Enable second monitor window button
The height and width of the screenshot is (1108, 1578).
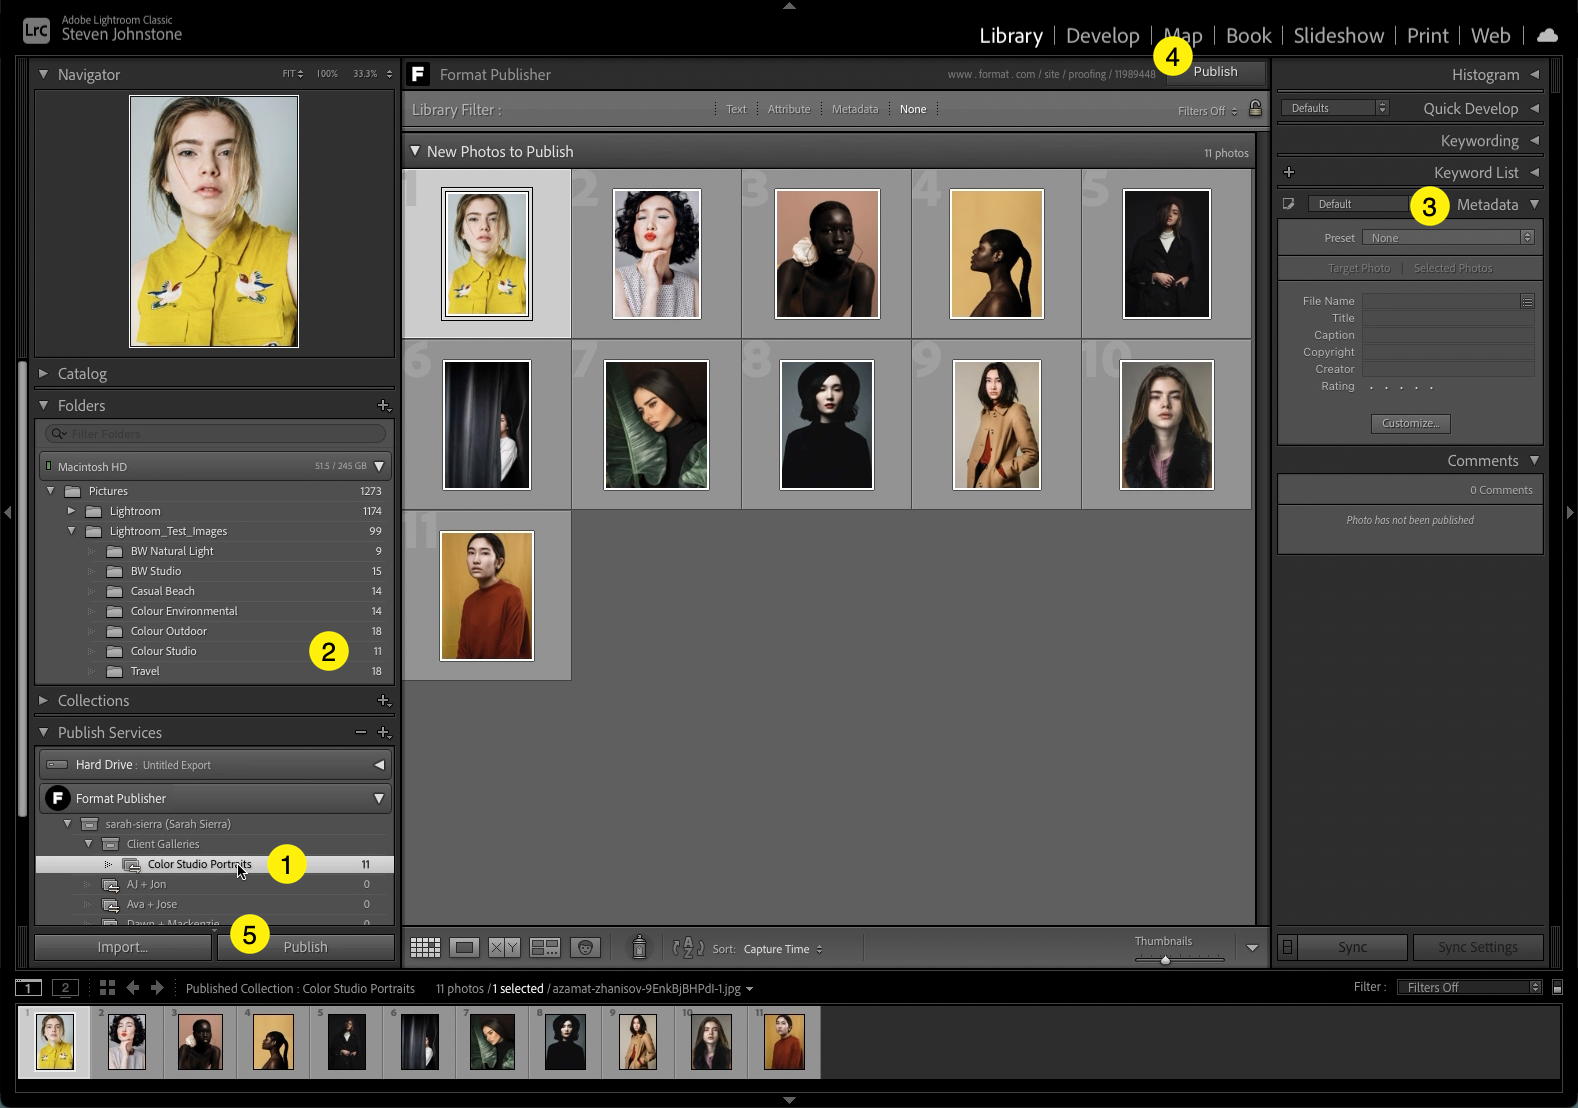pyautogui.click(x=65, y=988)
